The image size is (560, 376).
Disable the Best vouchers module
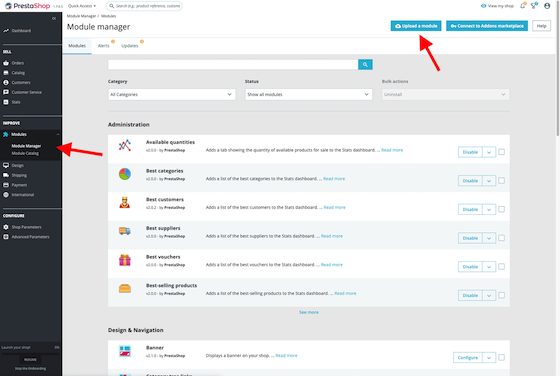tap(470, 267)
